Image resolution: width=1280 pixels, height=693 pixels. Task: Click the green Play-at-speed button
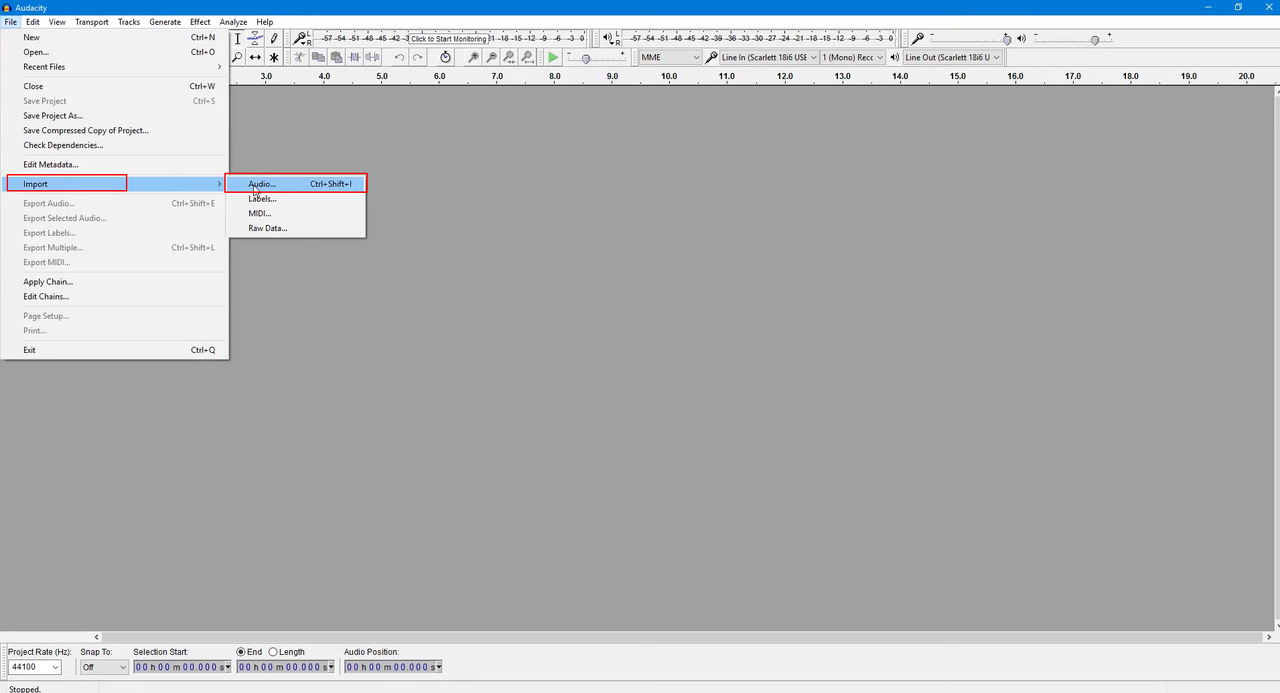tap(553, 58)
